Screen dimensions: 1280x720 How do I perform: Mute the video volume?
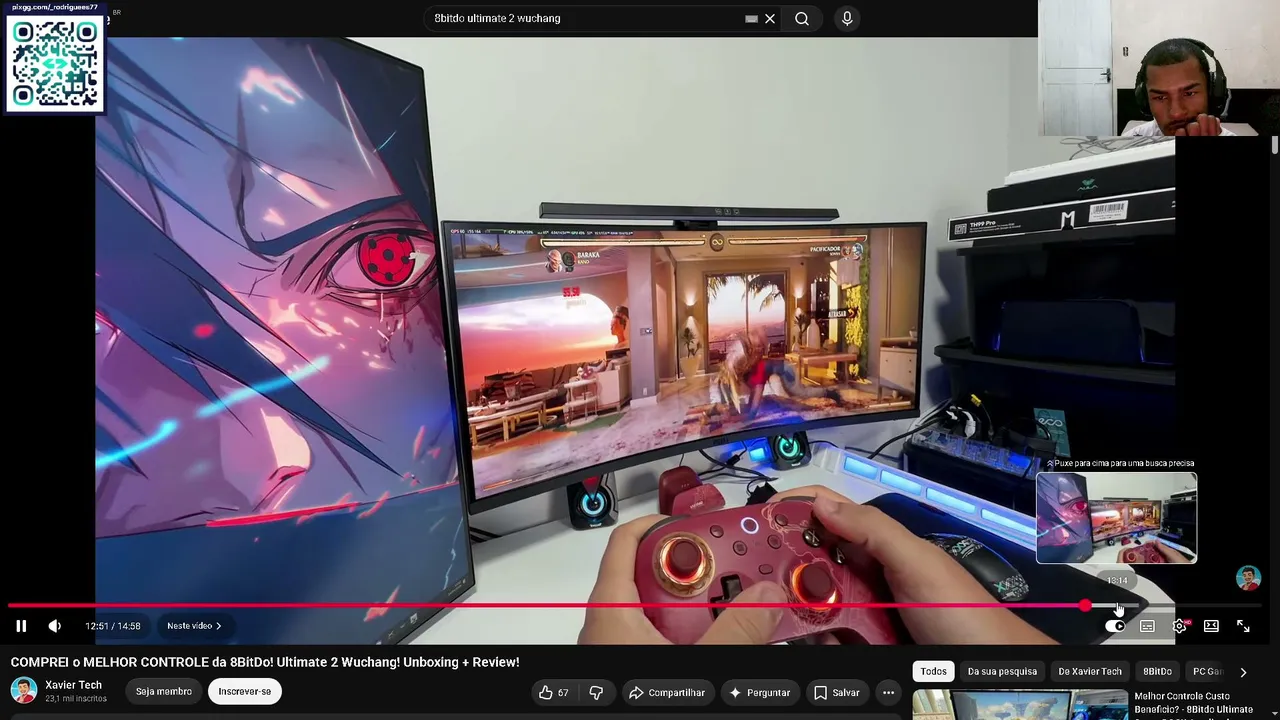coord(55,626)
